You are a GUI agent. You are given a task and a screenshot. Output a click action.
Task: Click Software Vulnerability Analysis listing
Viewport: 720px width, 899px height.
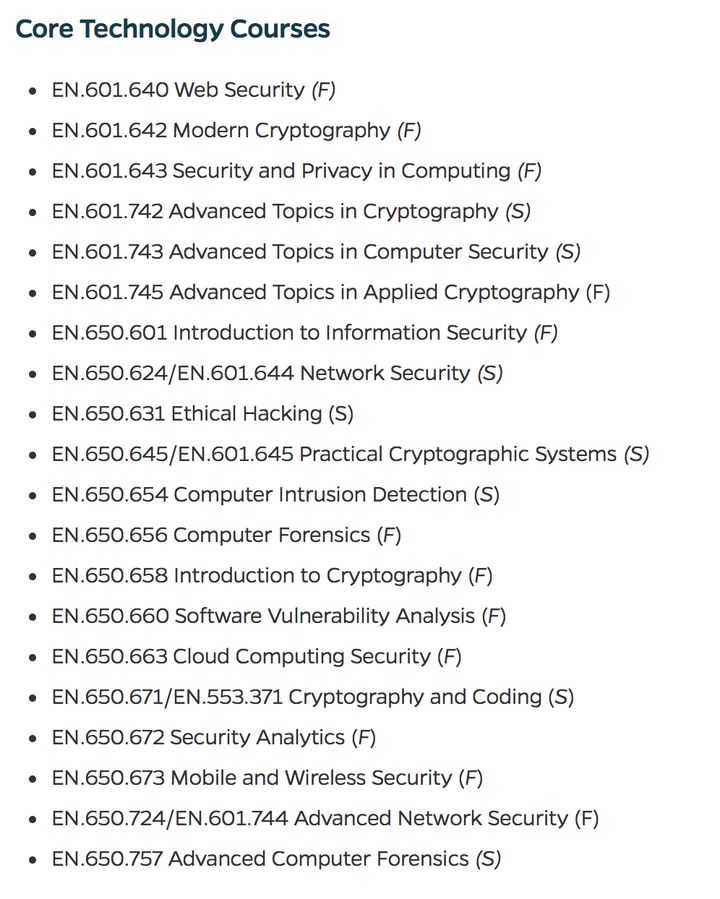[x=278, y=616]
